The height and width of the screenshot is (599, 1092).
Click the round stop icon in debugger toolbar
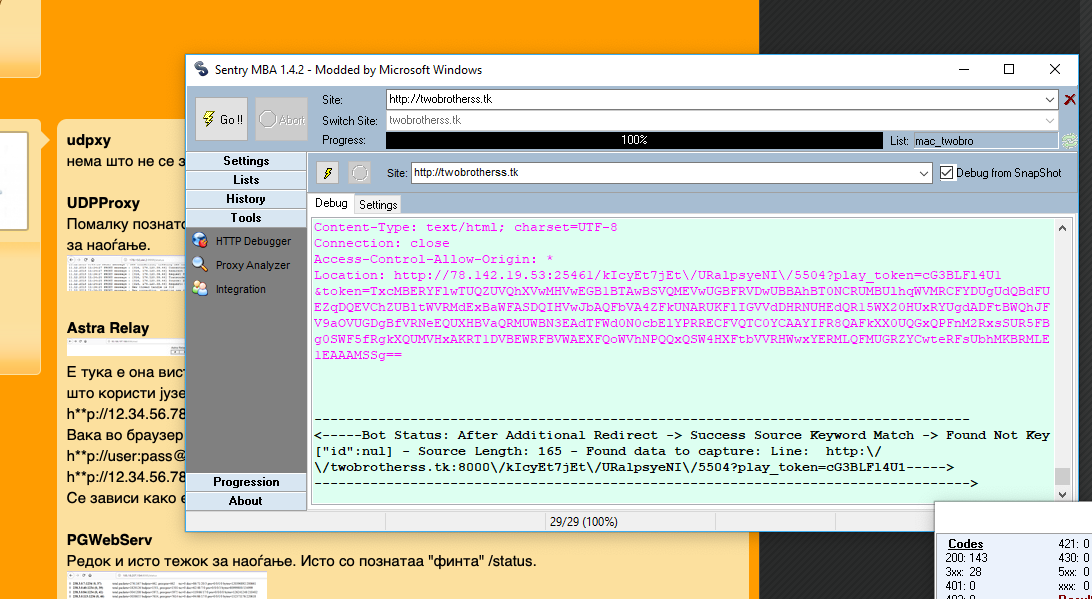[x=360, y=173]
